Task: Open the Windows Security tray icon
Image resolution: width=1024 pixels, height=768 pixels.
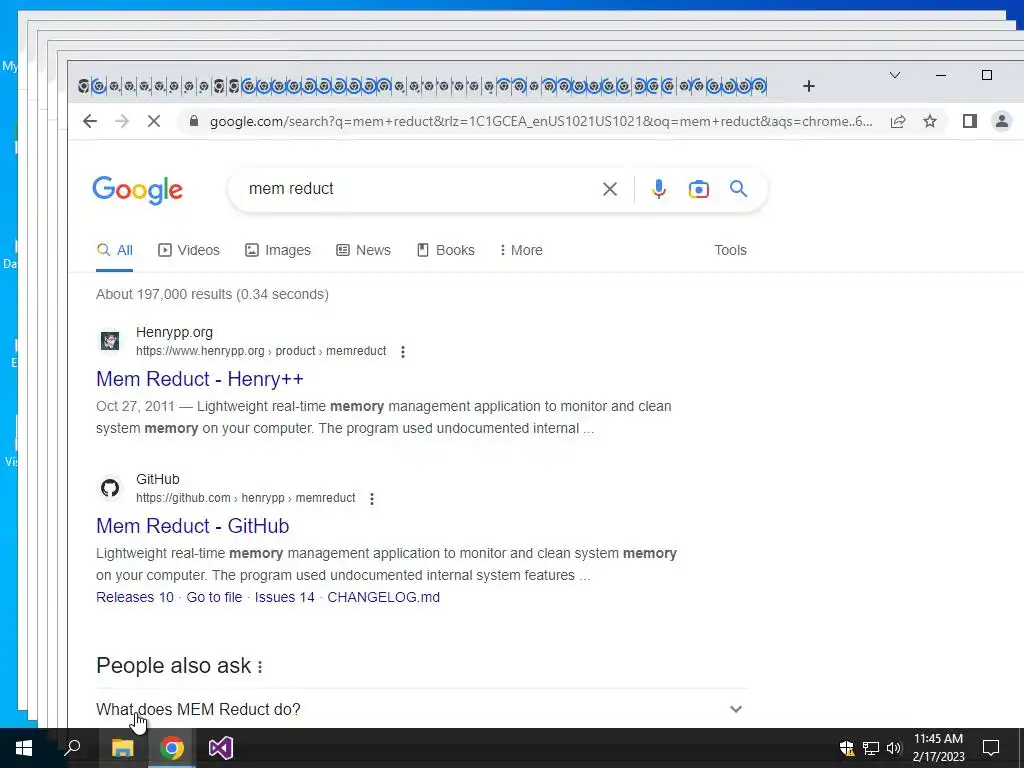Action: [x=847, y=748]
